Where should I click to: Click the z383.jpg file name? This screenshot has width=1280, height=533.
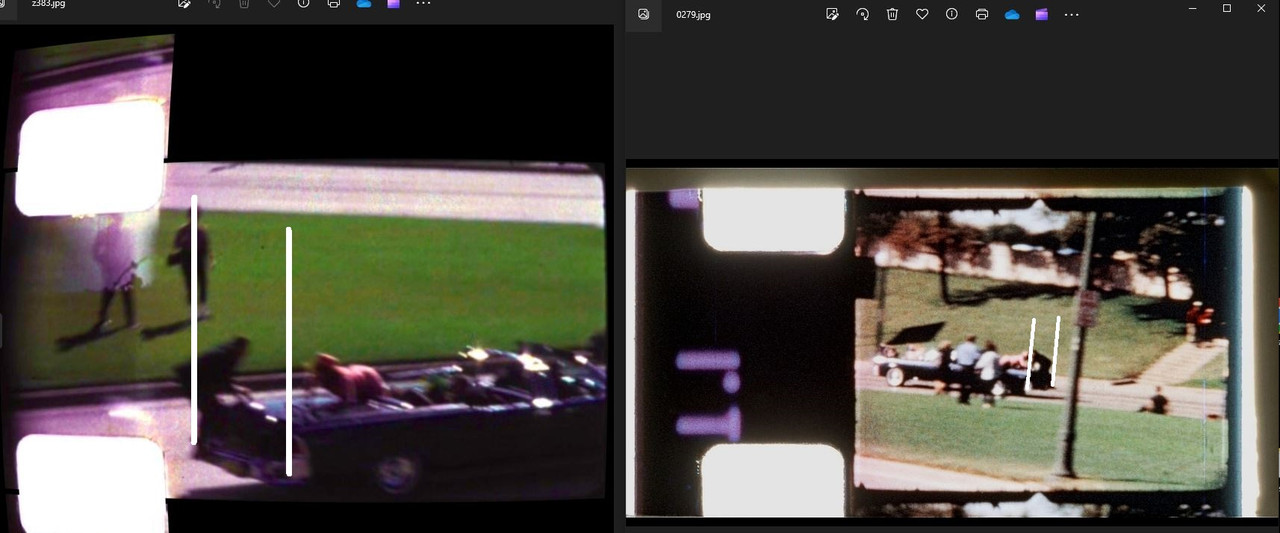[x=49, y=4]
